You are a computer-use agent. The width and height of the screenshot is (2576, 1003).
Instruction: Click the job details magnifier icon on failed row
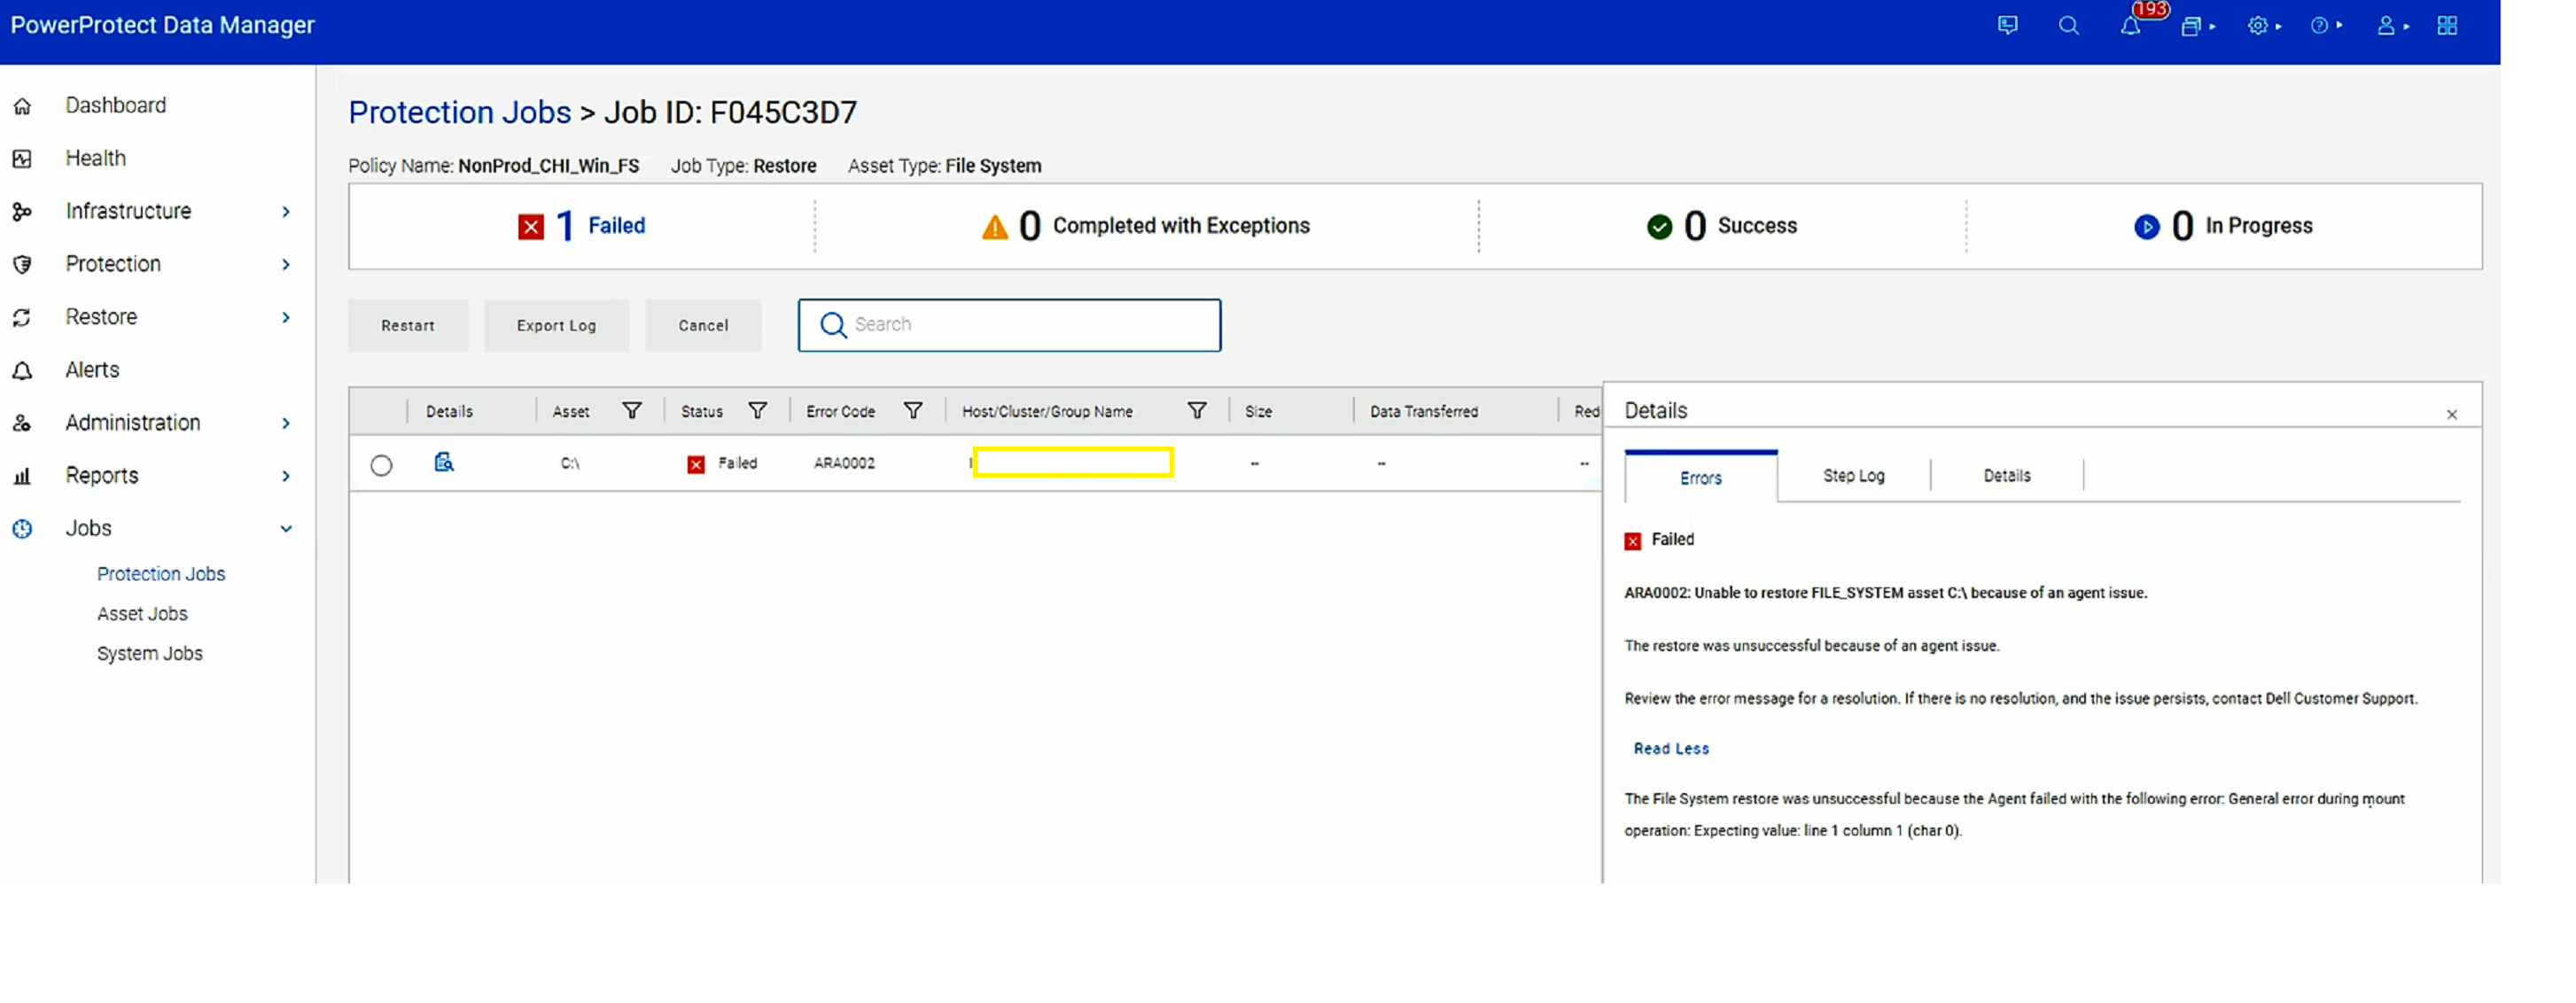[443, 463]
